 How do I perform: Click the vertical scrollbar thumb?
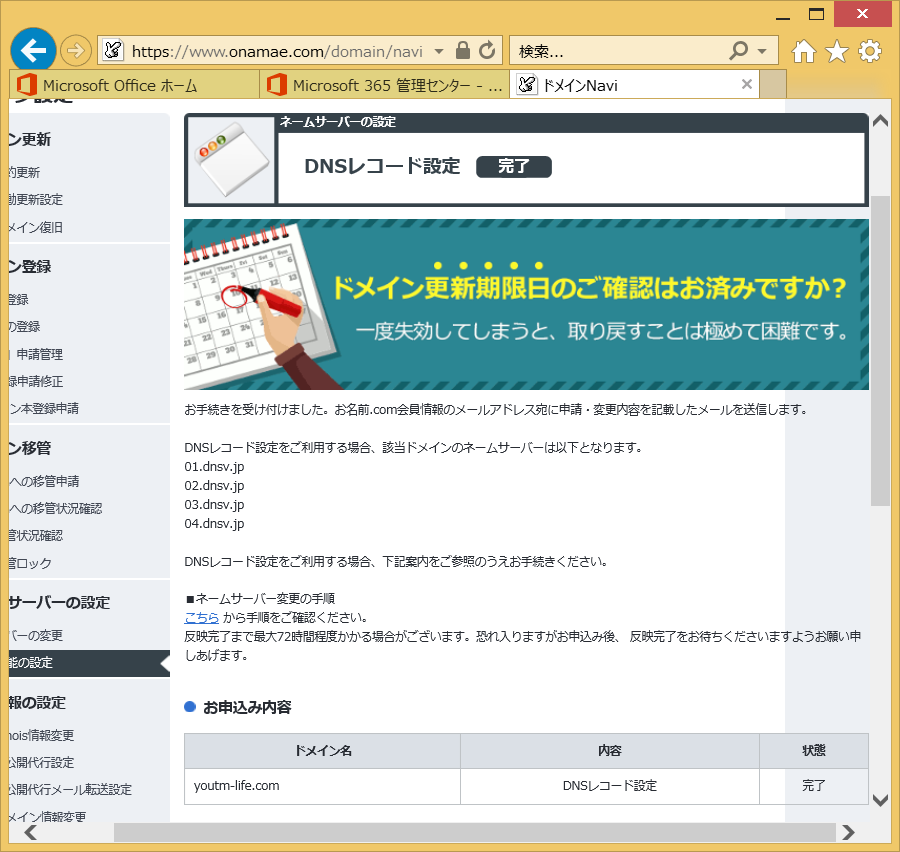(x=880, y=351)
